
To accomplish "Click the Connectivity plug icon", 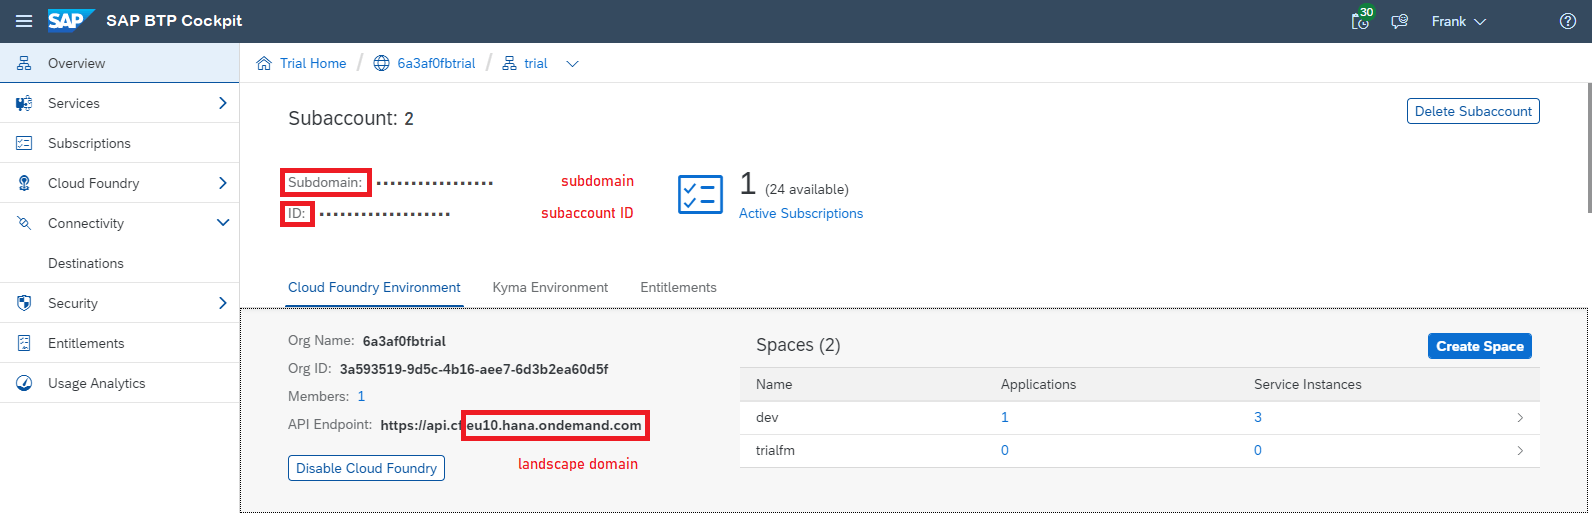I will point(24,223).
